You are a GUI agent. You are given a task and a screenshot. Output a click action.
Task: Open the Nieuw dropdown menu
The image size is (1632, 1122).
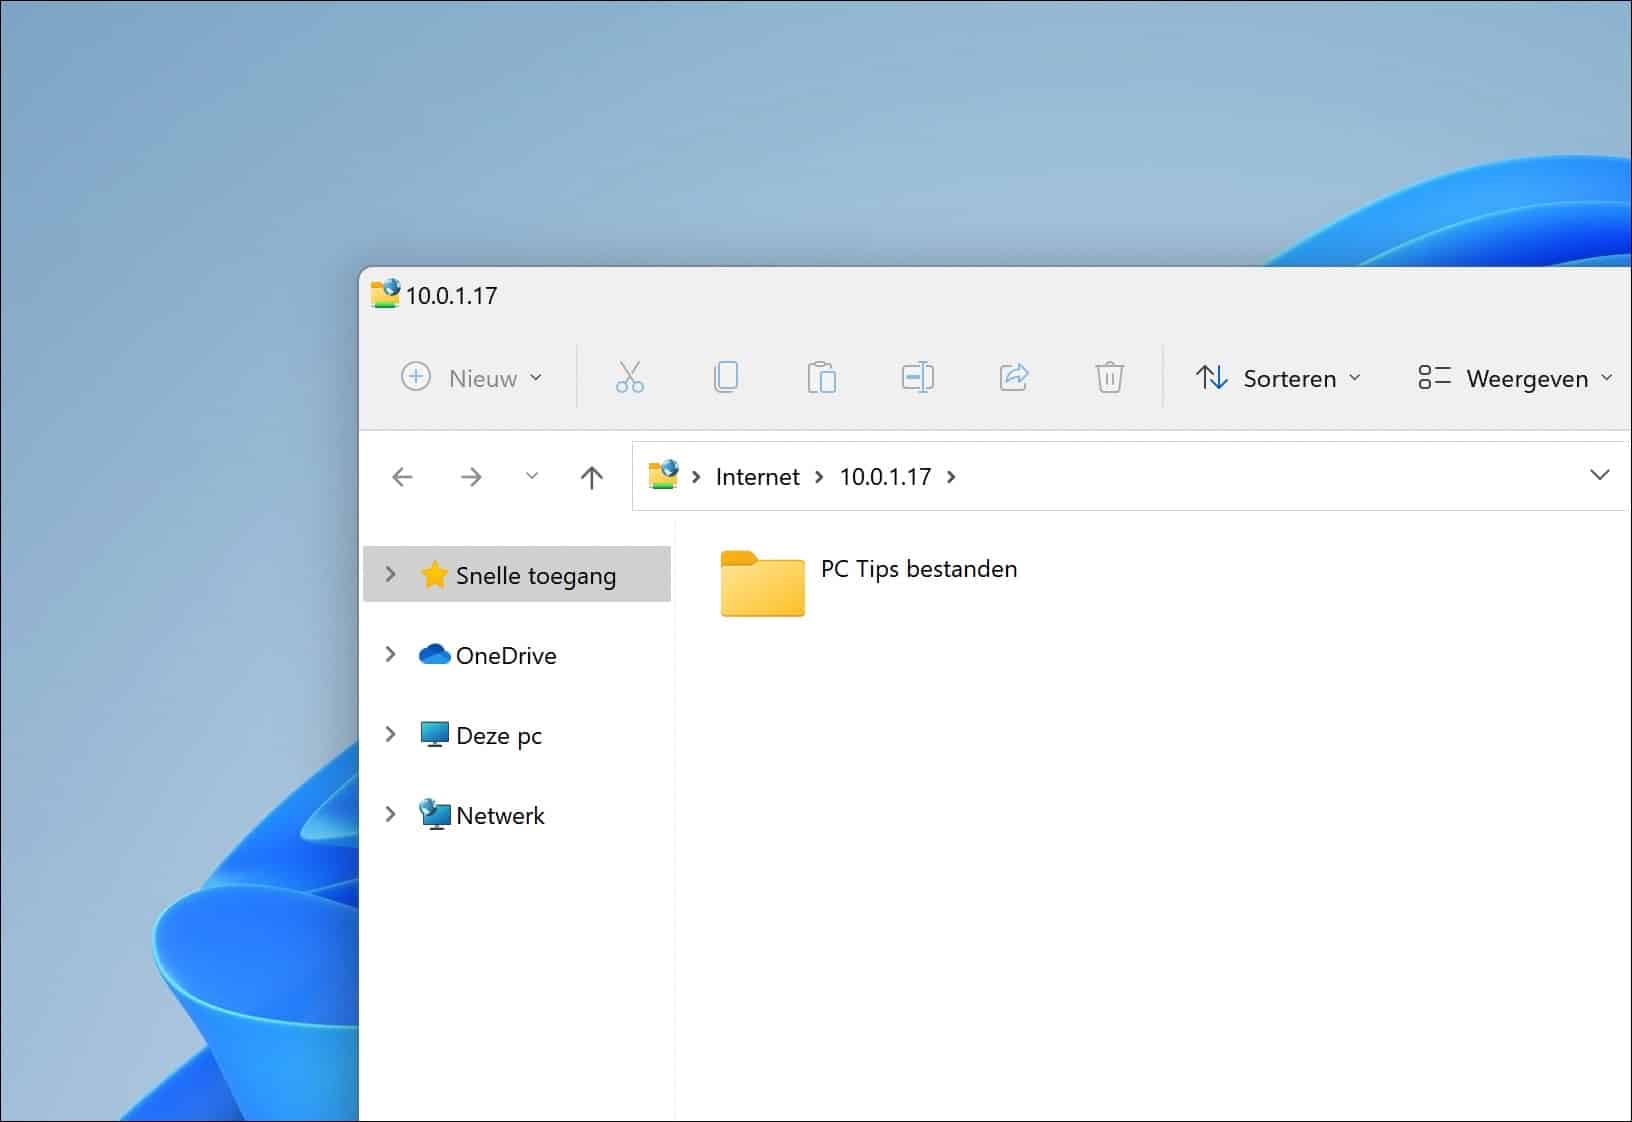pos(472,378)
